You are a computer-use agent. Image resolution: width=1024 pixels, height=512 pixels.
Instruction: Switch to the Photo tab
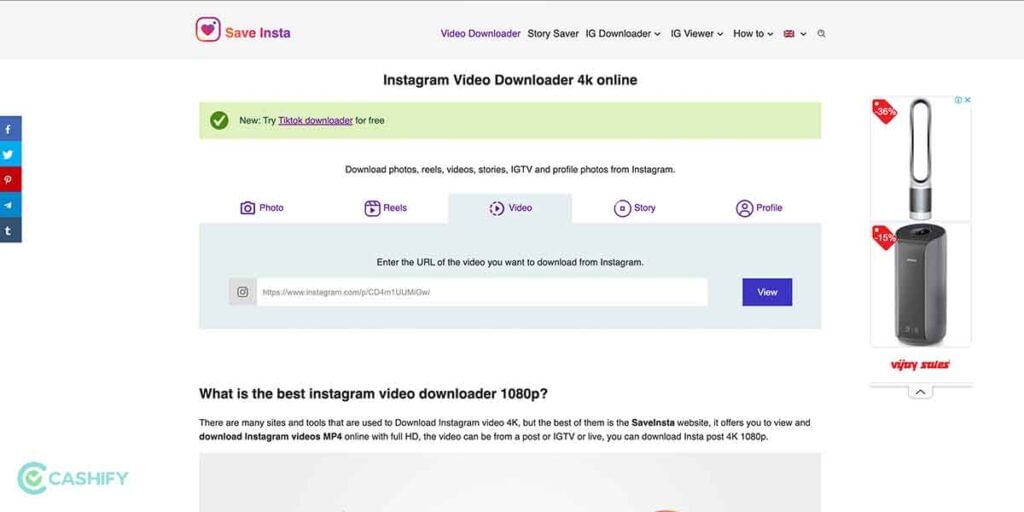(x=262, y=208)
